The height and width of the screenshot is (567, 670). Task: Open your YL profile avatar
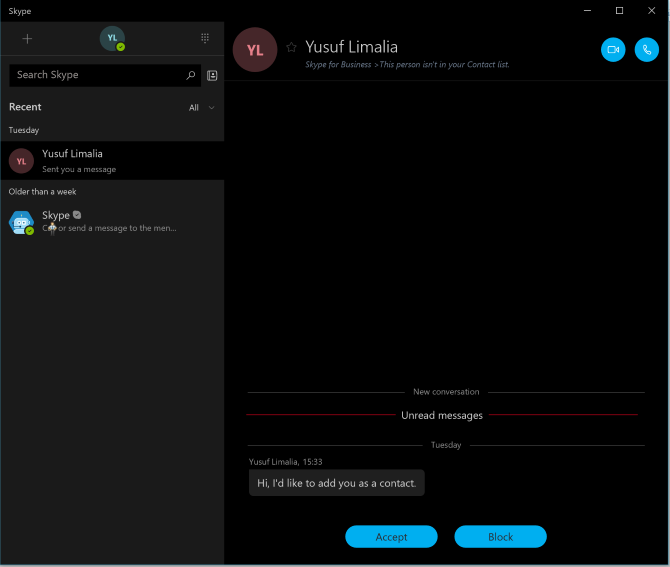click(x=112, y=38)
